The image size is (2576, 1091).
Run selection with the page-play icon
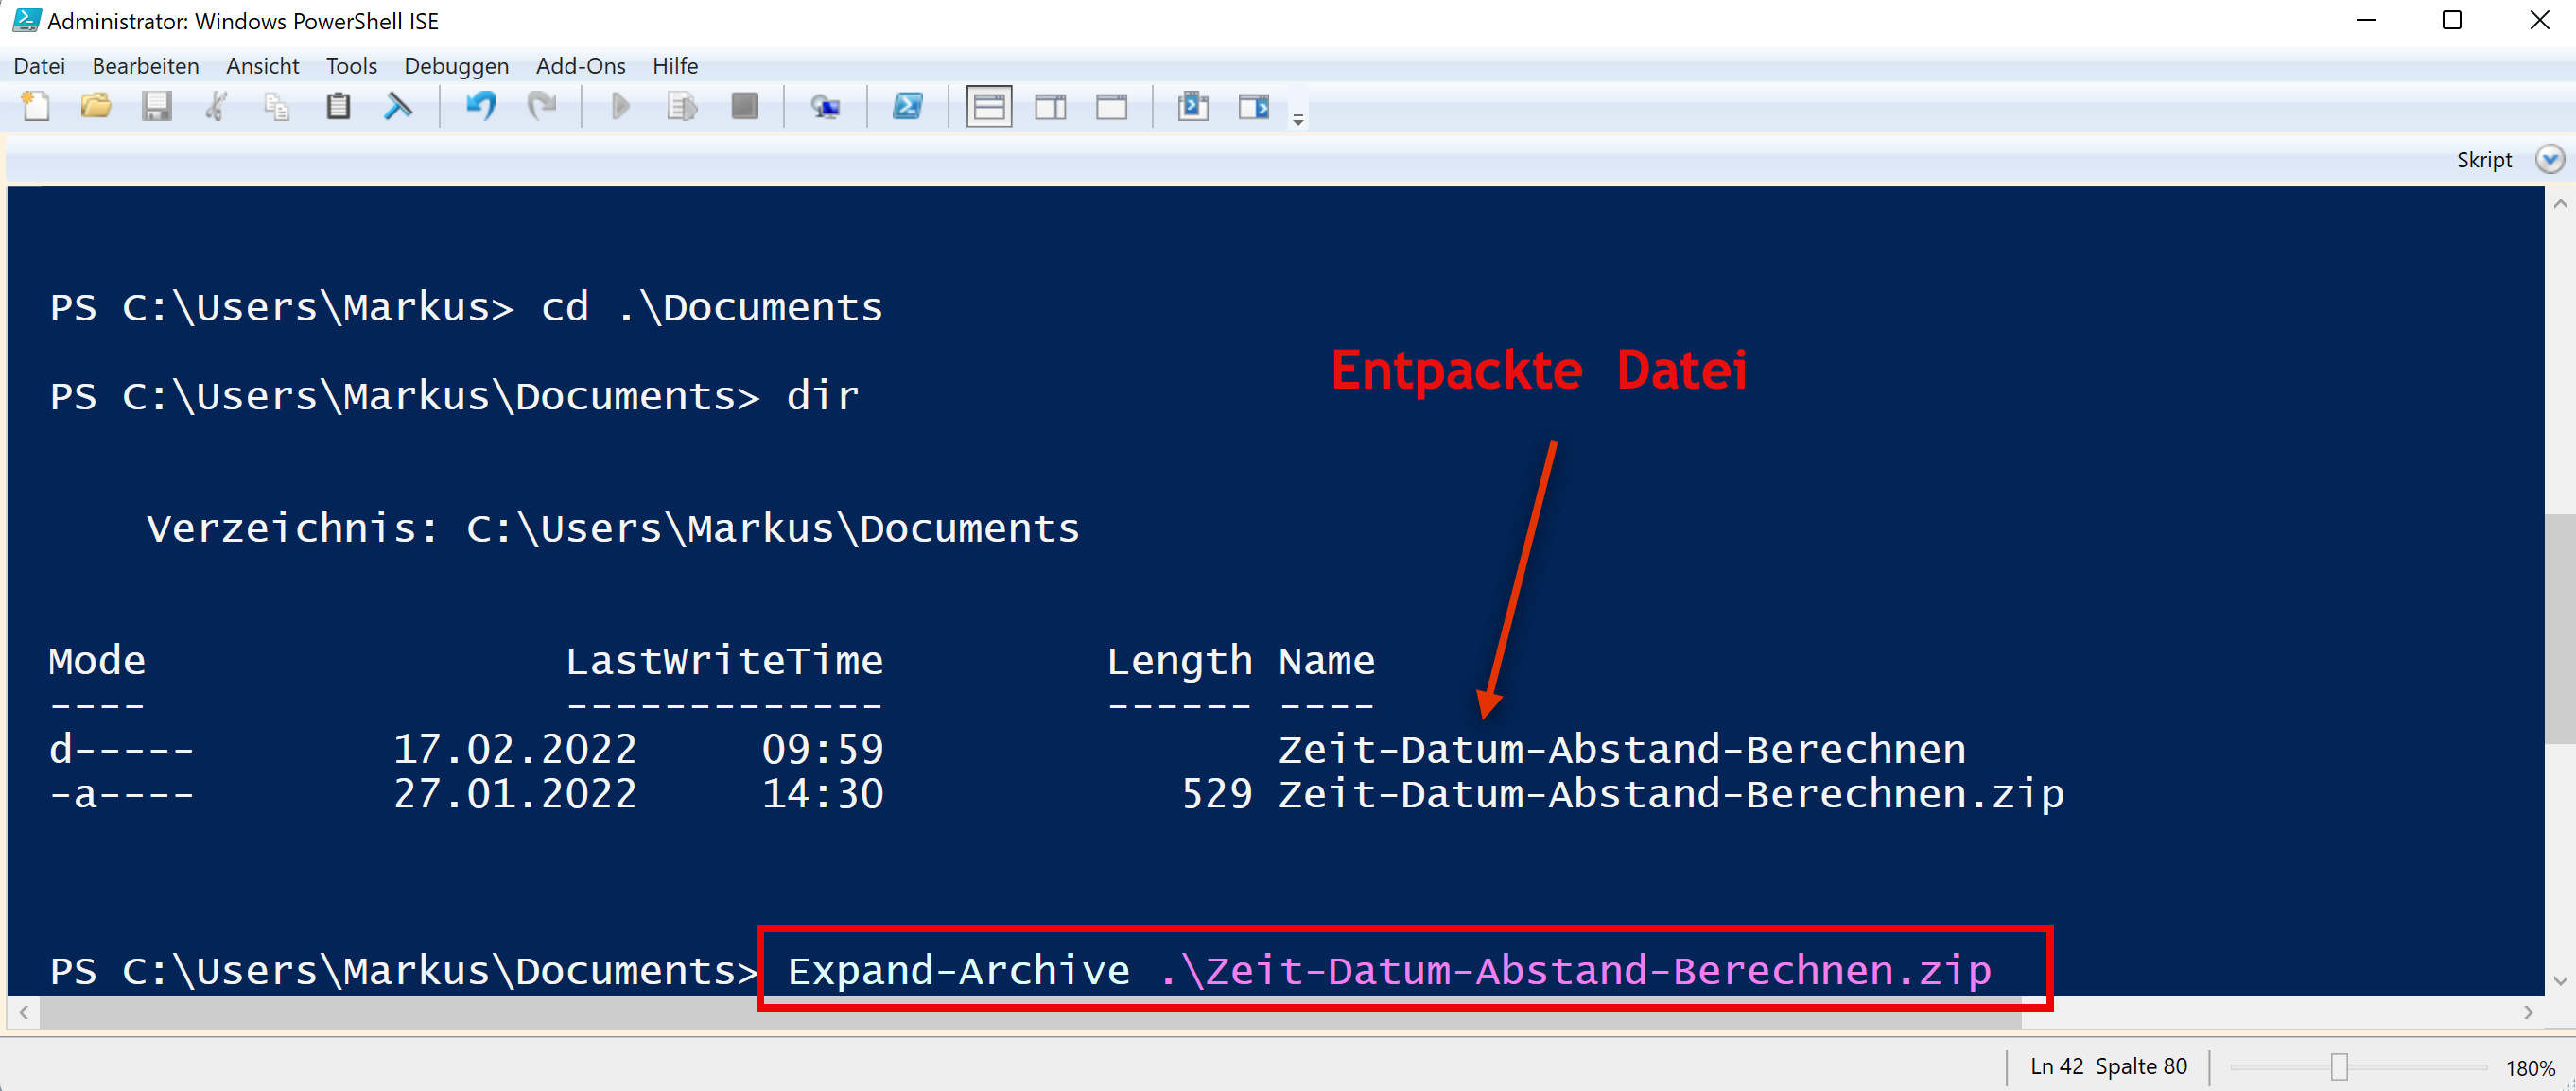point(682,107)
